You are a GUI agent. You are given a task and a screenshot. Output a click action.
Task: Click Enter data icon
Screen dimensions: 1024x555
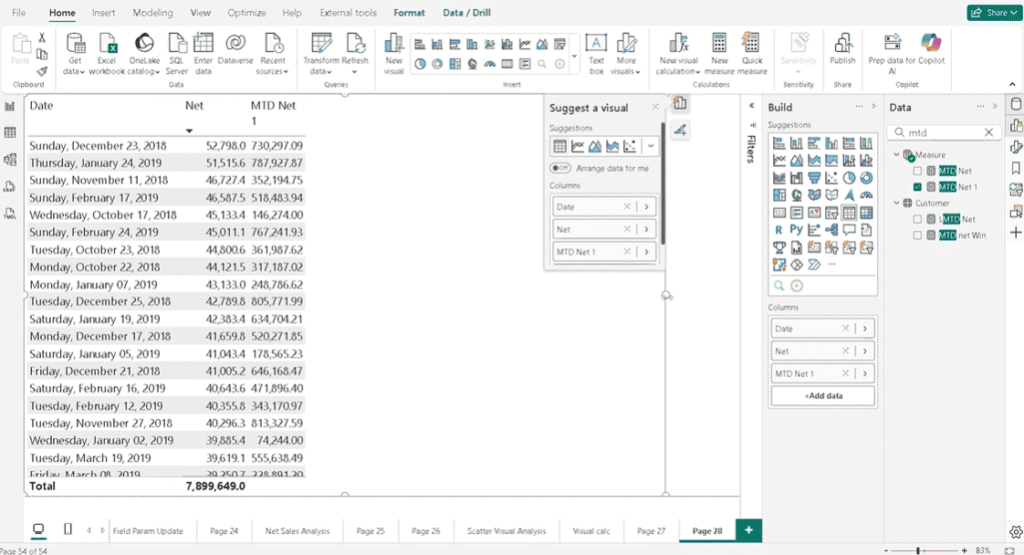coord(203,54)
